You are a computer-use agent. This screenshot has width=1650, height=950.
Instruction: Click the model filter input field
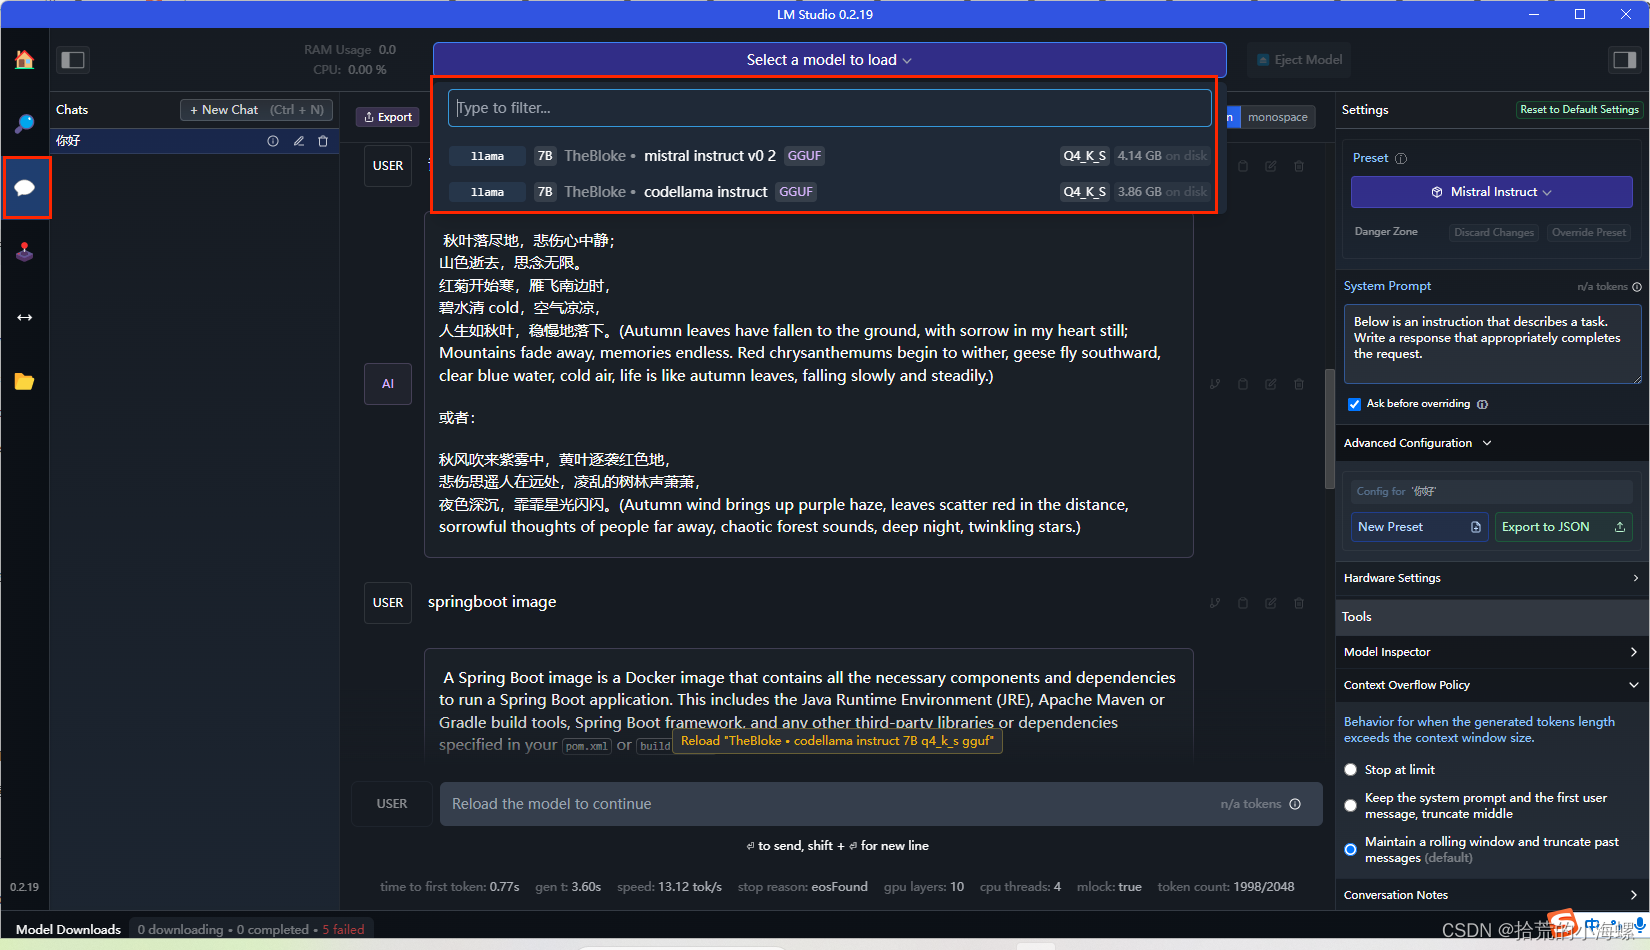(829, 108)
